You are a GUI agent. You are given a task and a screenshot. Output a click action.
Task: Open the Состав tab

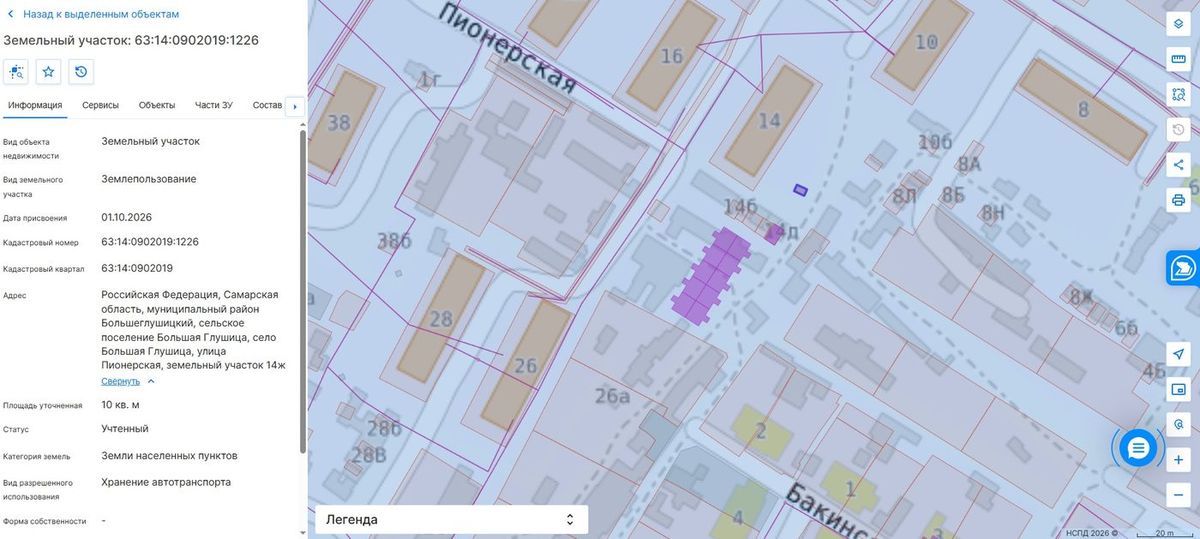pos(268,105)
